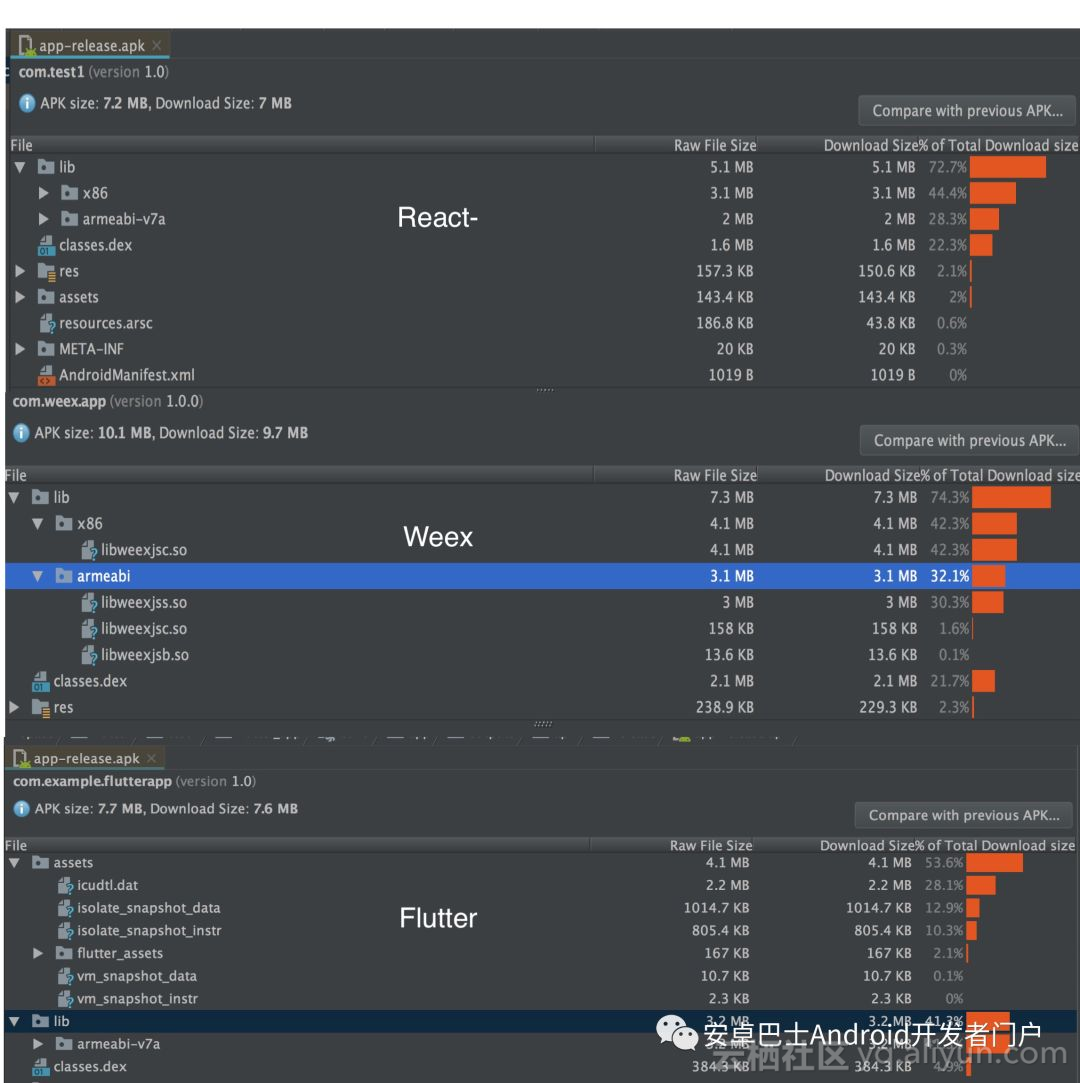Select the top app-release.apk tab
The height and width of the screenshot is (1083, 1080).
91,46
